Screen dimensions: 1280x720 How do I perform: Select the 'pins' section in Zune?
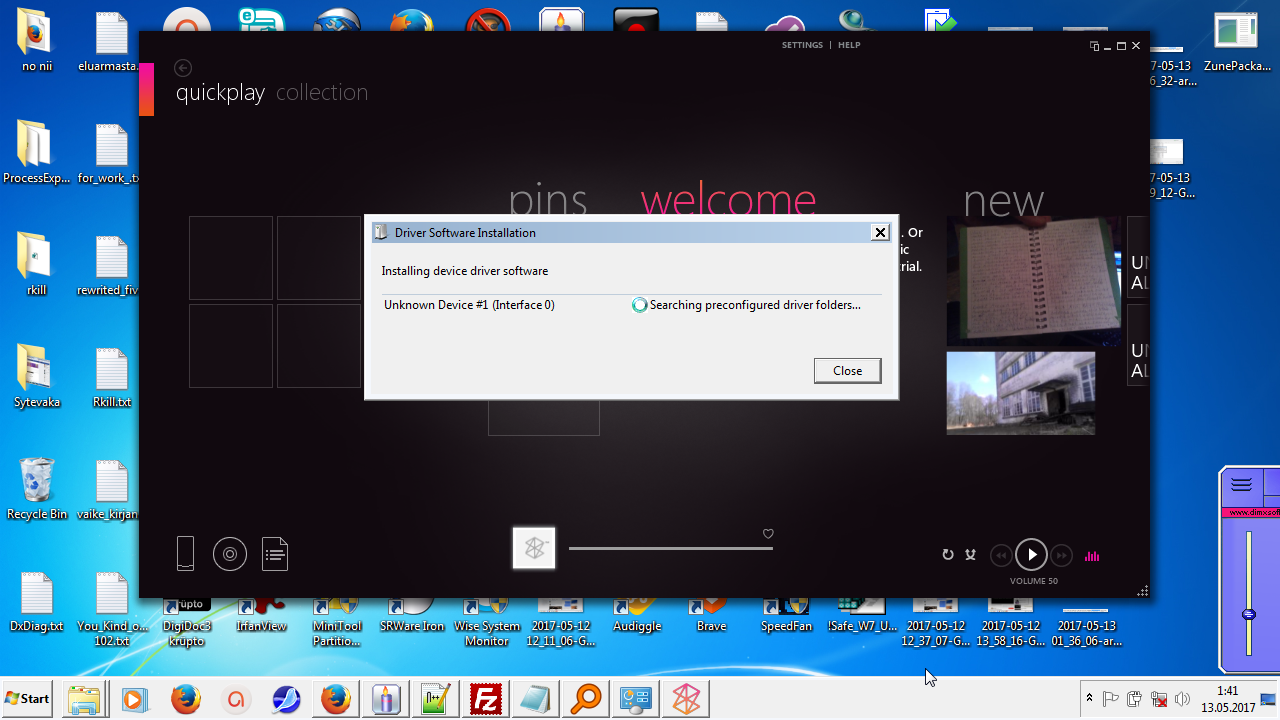click(548, 200)
